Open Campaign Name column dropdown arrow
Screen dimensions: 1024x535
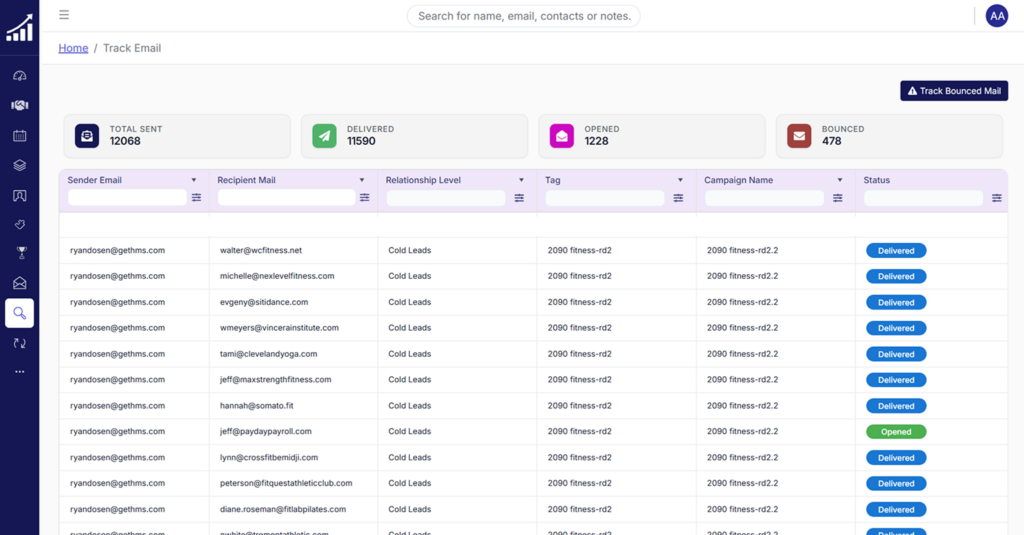(840, 180)
